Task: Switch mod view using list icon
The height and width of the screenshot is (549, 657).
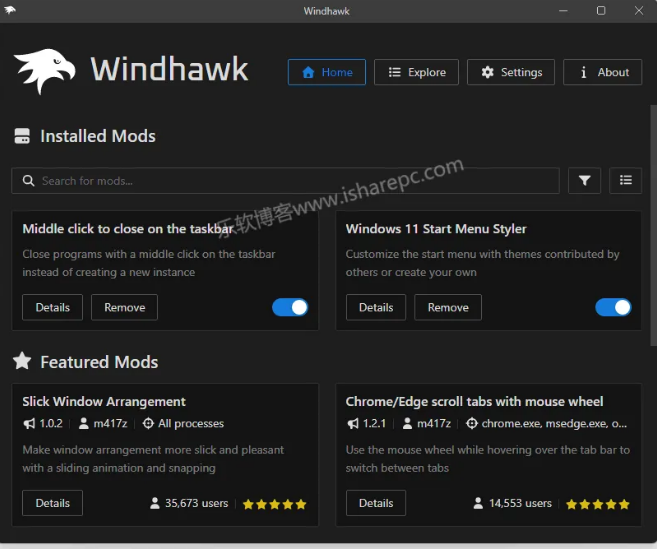Action: pyautogui.click(x=625, y=180)
